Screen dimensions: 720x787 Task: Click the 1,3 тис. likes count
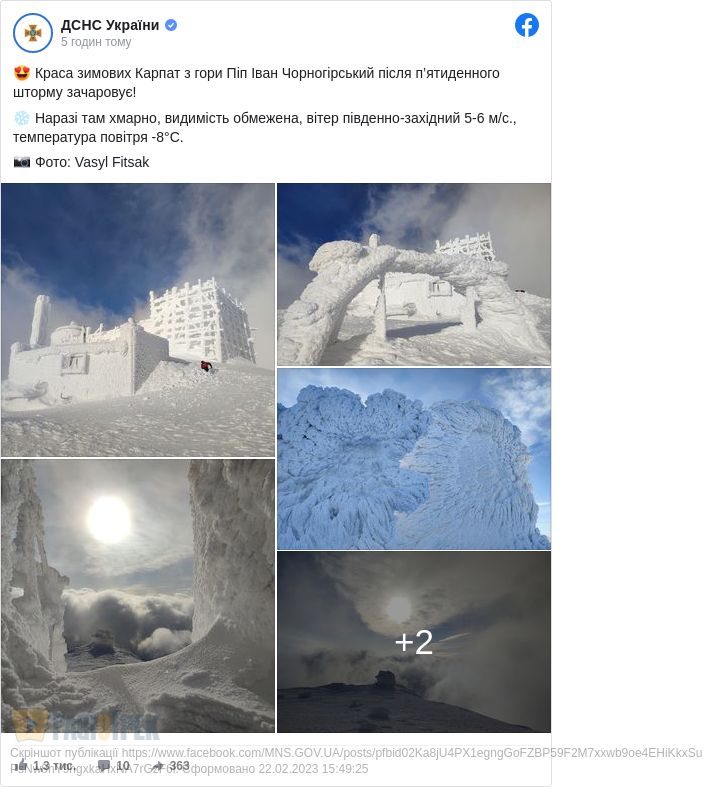coord(54,766)
